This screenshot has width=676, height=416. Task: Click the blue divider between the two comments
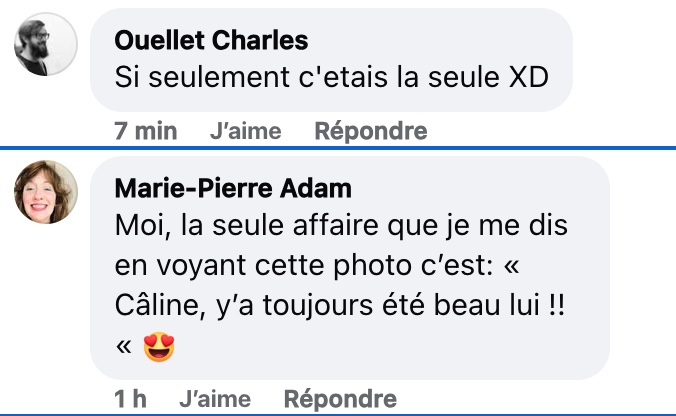click(x=338, y=148)
